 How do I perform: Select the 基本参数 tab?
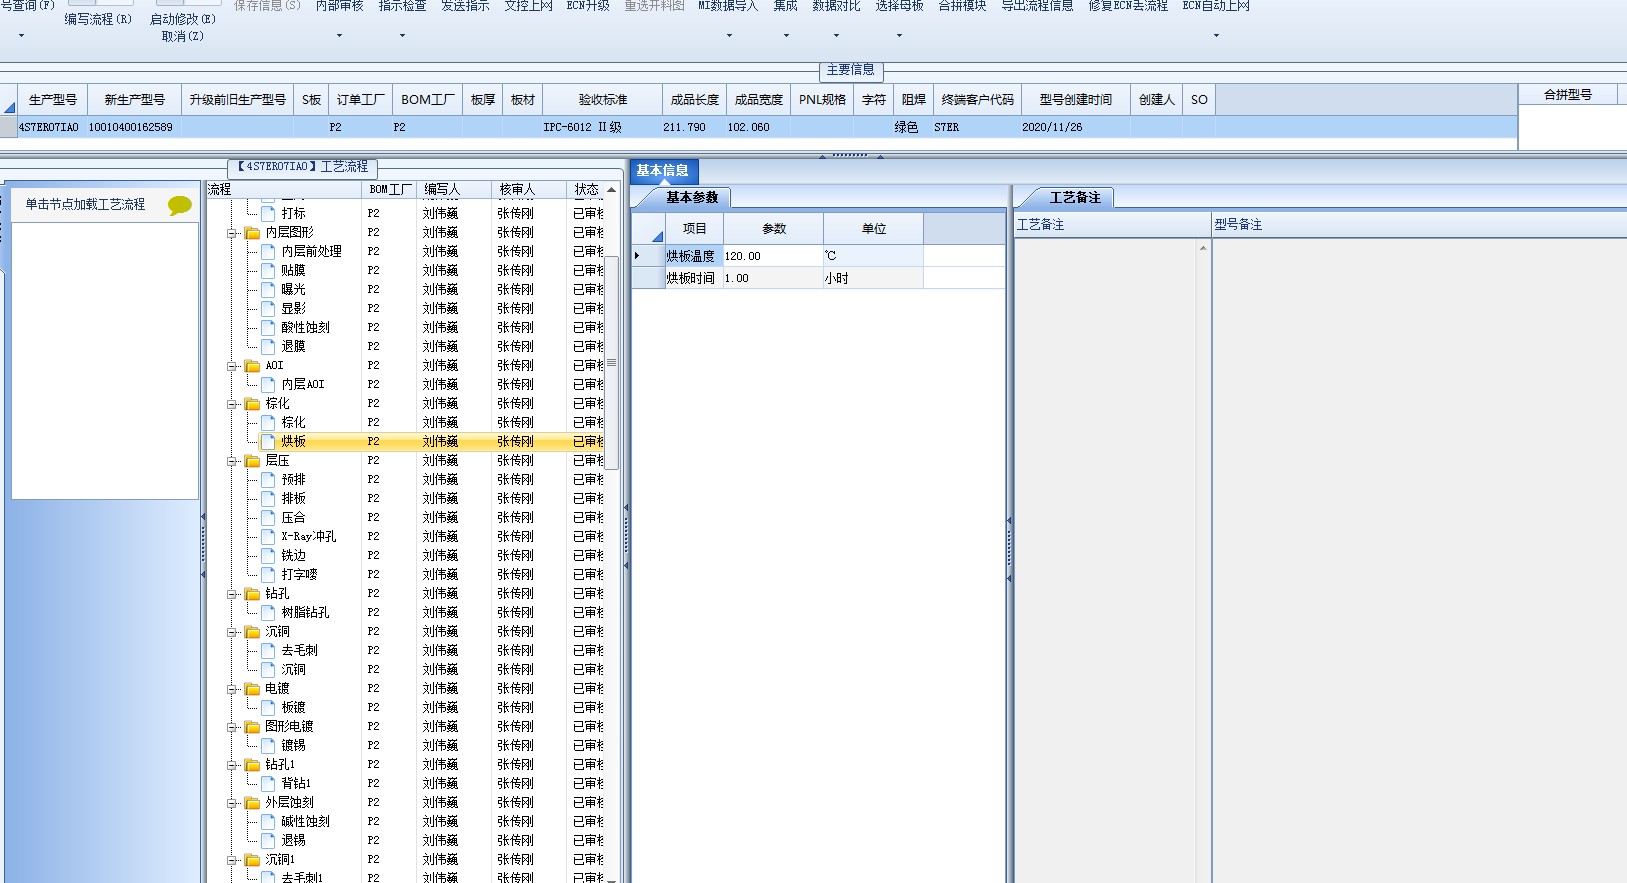[692, 198]
